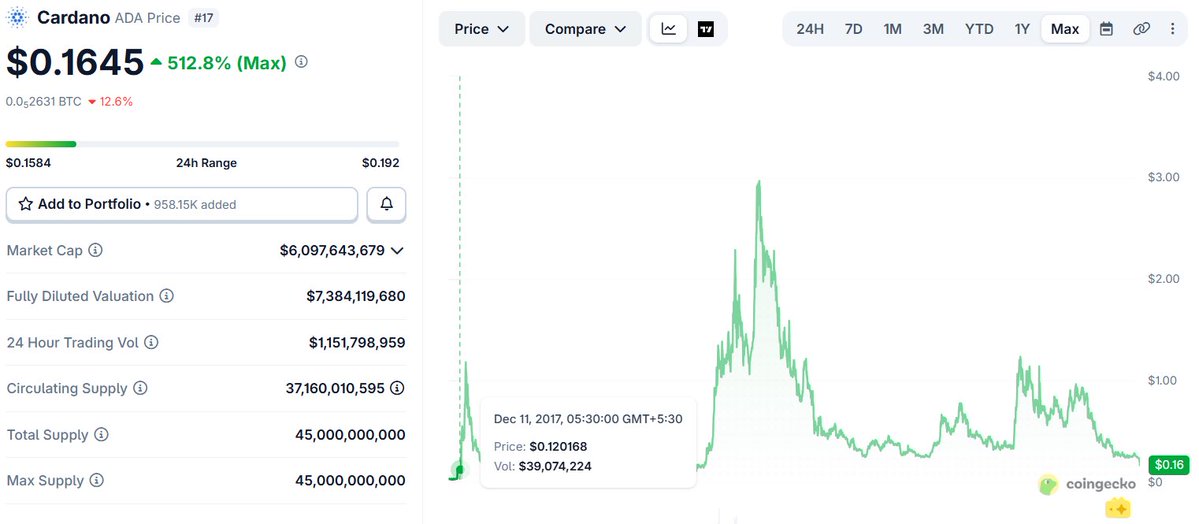Open the calendar date range picker
The image size is (1199, 524).
[1106, 29]
